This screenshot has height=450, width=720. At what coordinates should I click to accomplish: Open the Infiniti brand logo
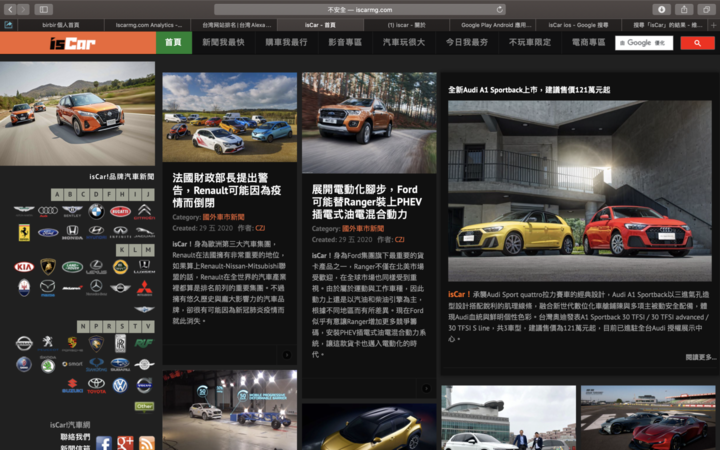coord(120,232)
